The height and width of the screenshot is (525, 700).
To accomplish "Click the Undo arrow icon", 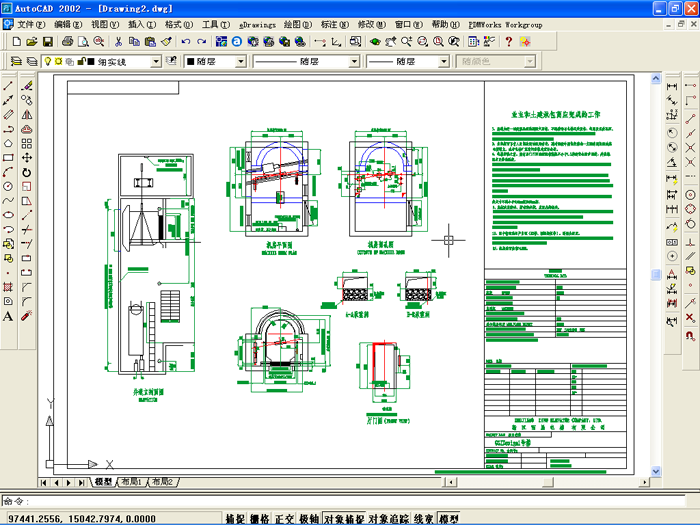I will pyautogui.click(x=187, y=42).
